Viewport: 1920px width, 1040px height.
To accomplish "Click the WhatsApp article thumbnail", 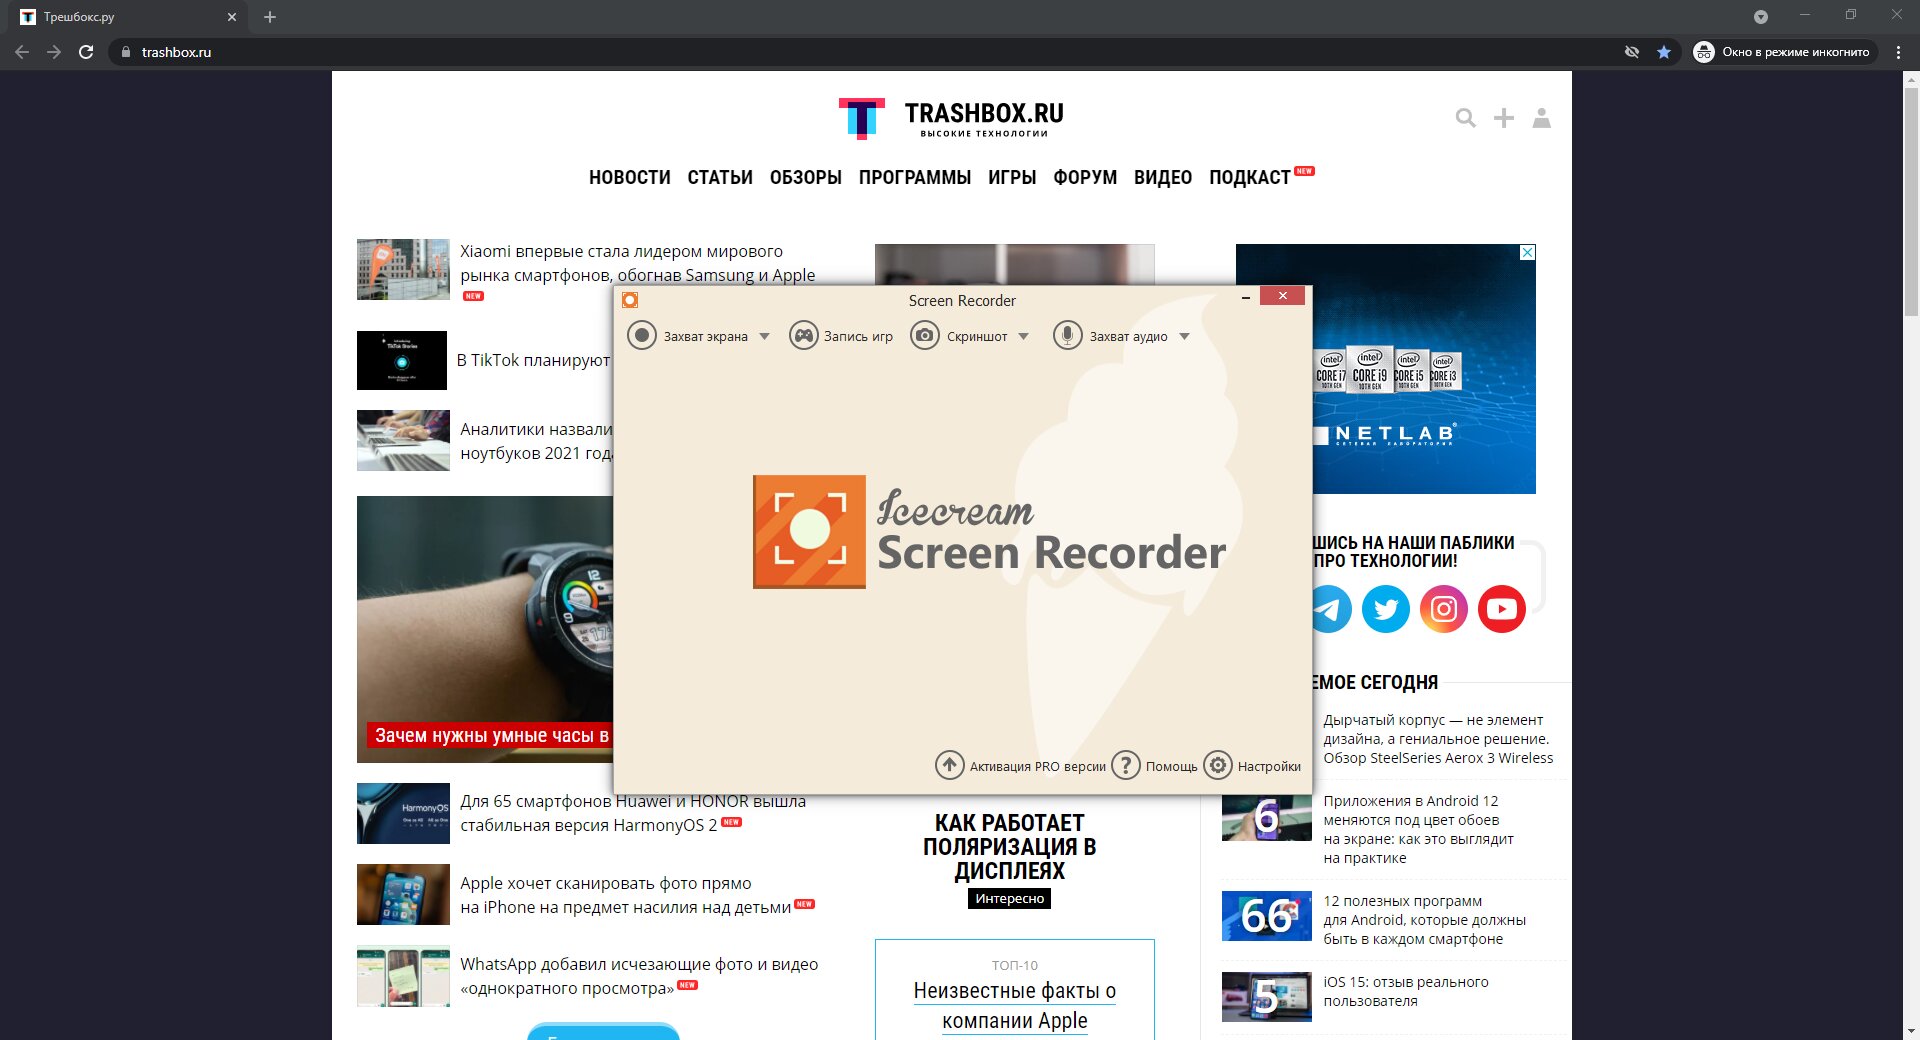I will pyautogui.click(x=403, y=976).
